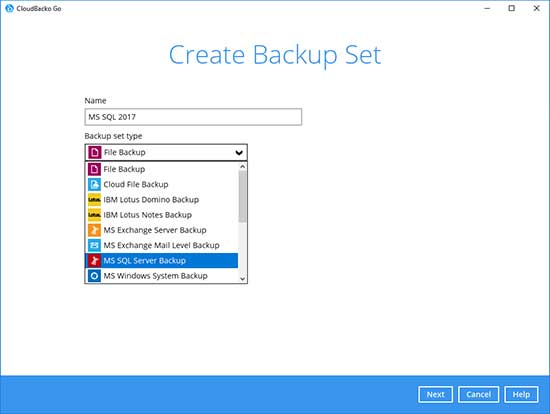
Task: Choose Cloud File Backup option
Action: pos(162,185)
